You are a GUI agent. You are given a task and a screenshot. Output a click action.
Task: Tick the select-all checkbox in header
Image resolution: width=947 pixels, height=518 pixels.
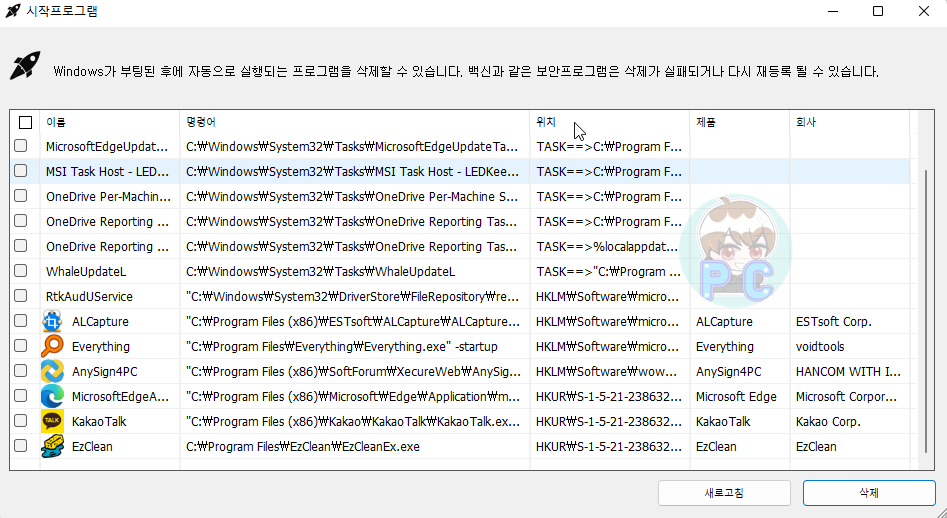pos(25,123)
